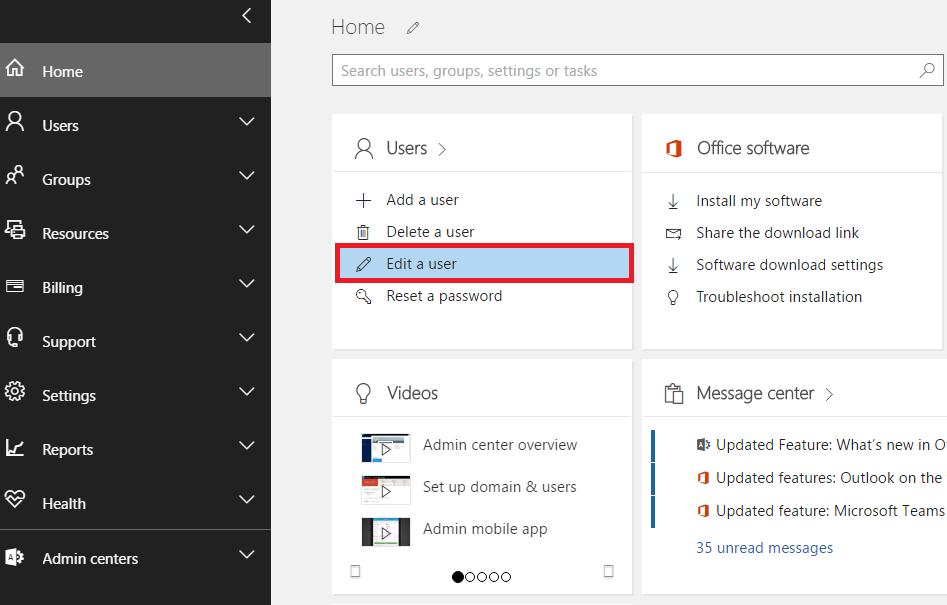
Task: Select the third videos carousel page dot
Action: 482,577
